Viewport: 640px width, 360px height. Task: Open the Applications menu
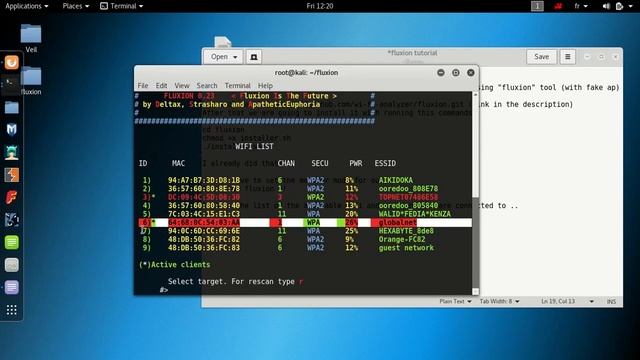point(27,6)
